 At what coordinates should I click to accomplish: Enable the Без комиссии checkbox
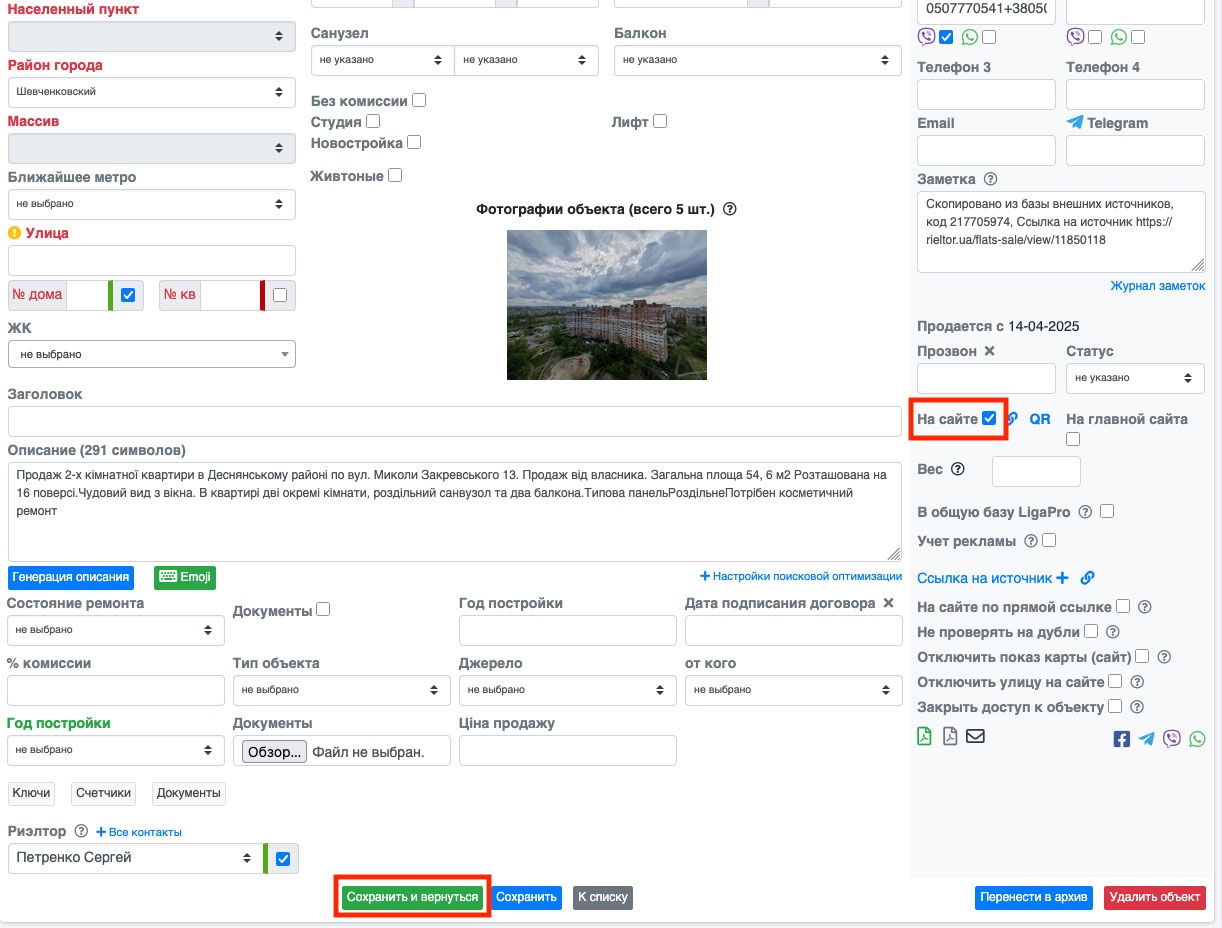(x=419, y=100)
